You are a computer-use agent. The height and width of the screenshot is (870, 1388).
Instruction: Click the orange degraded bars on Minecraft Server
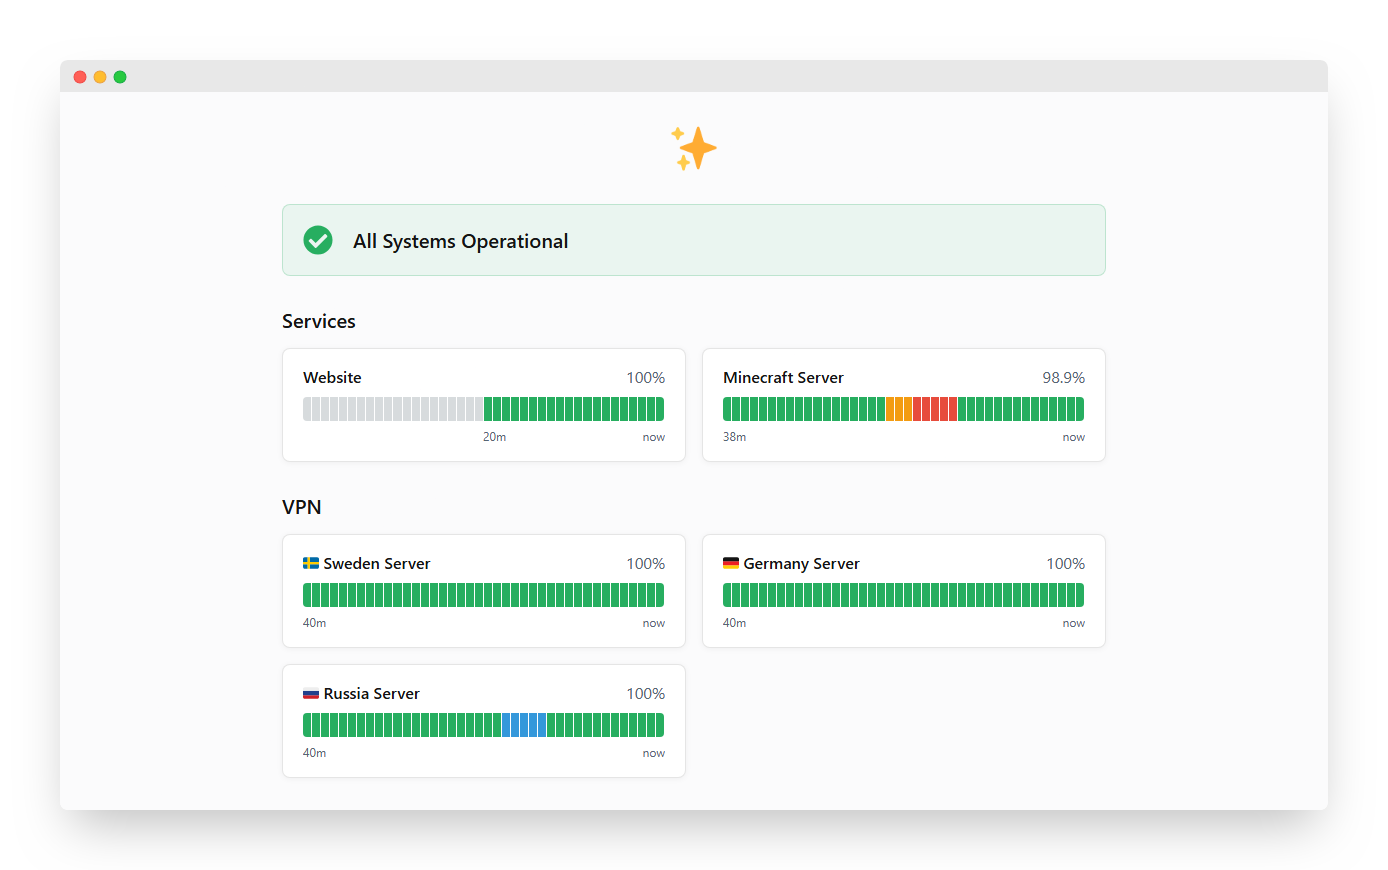(898, 409)
